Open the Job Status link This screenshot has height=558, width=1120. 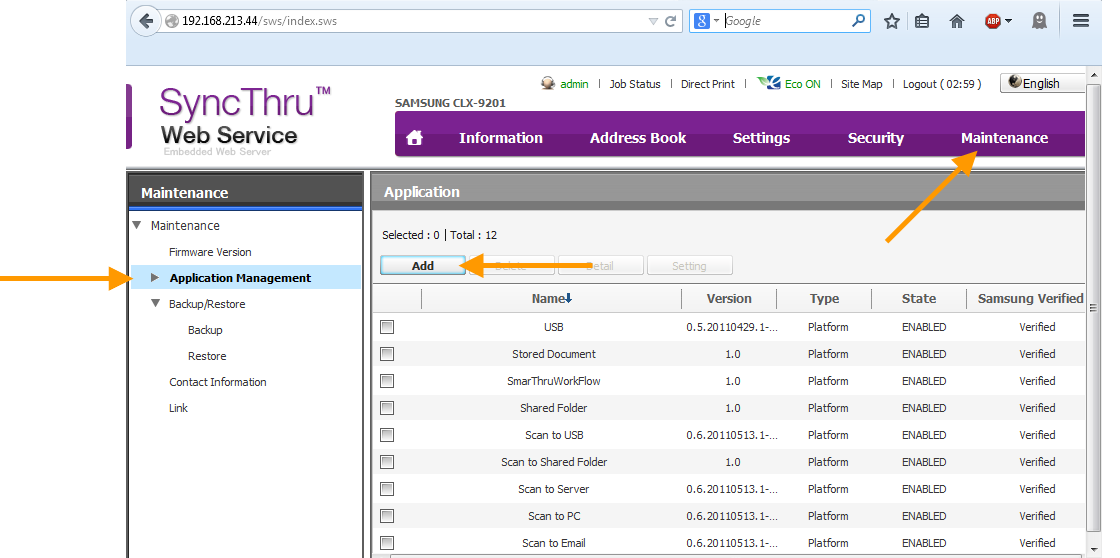(x=635, y=84)
